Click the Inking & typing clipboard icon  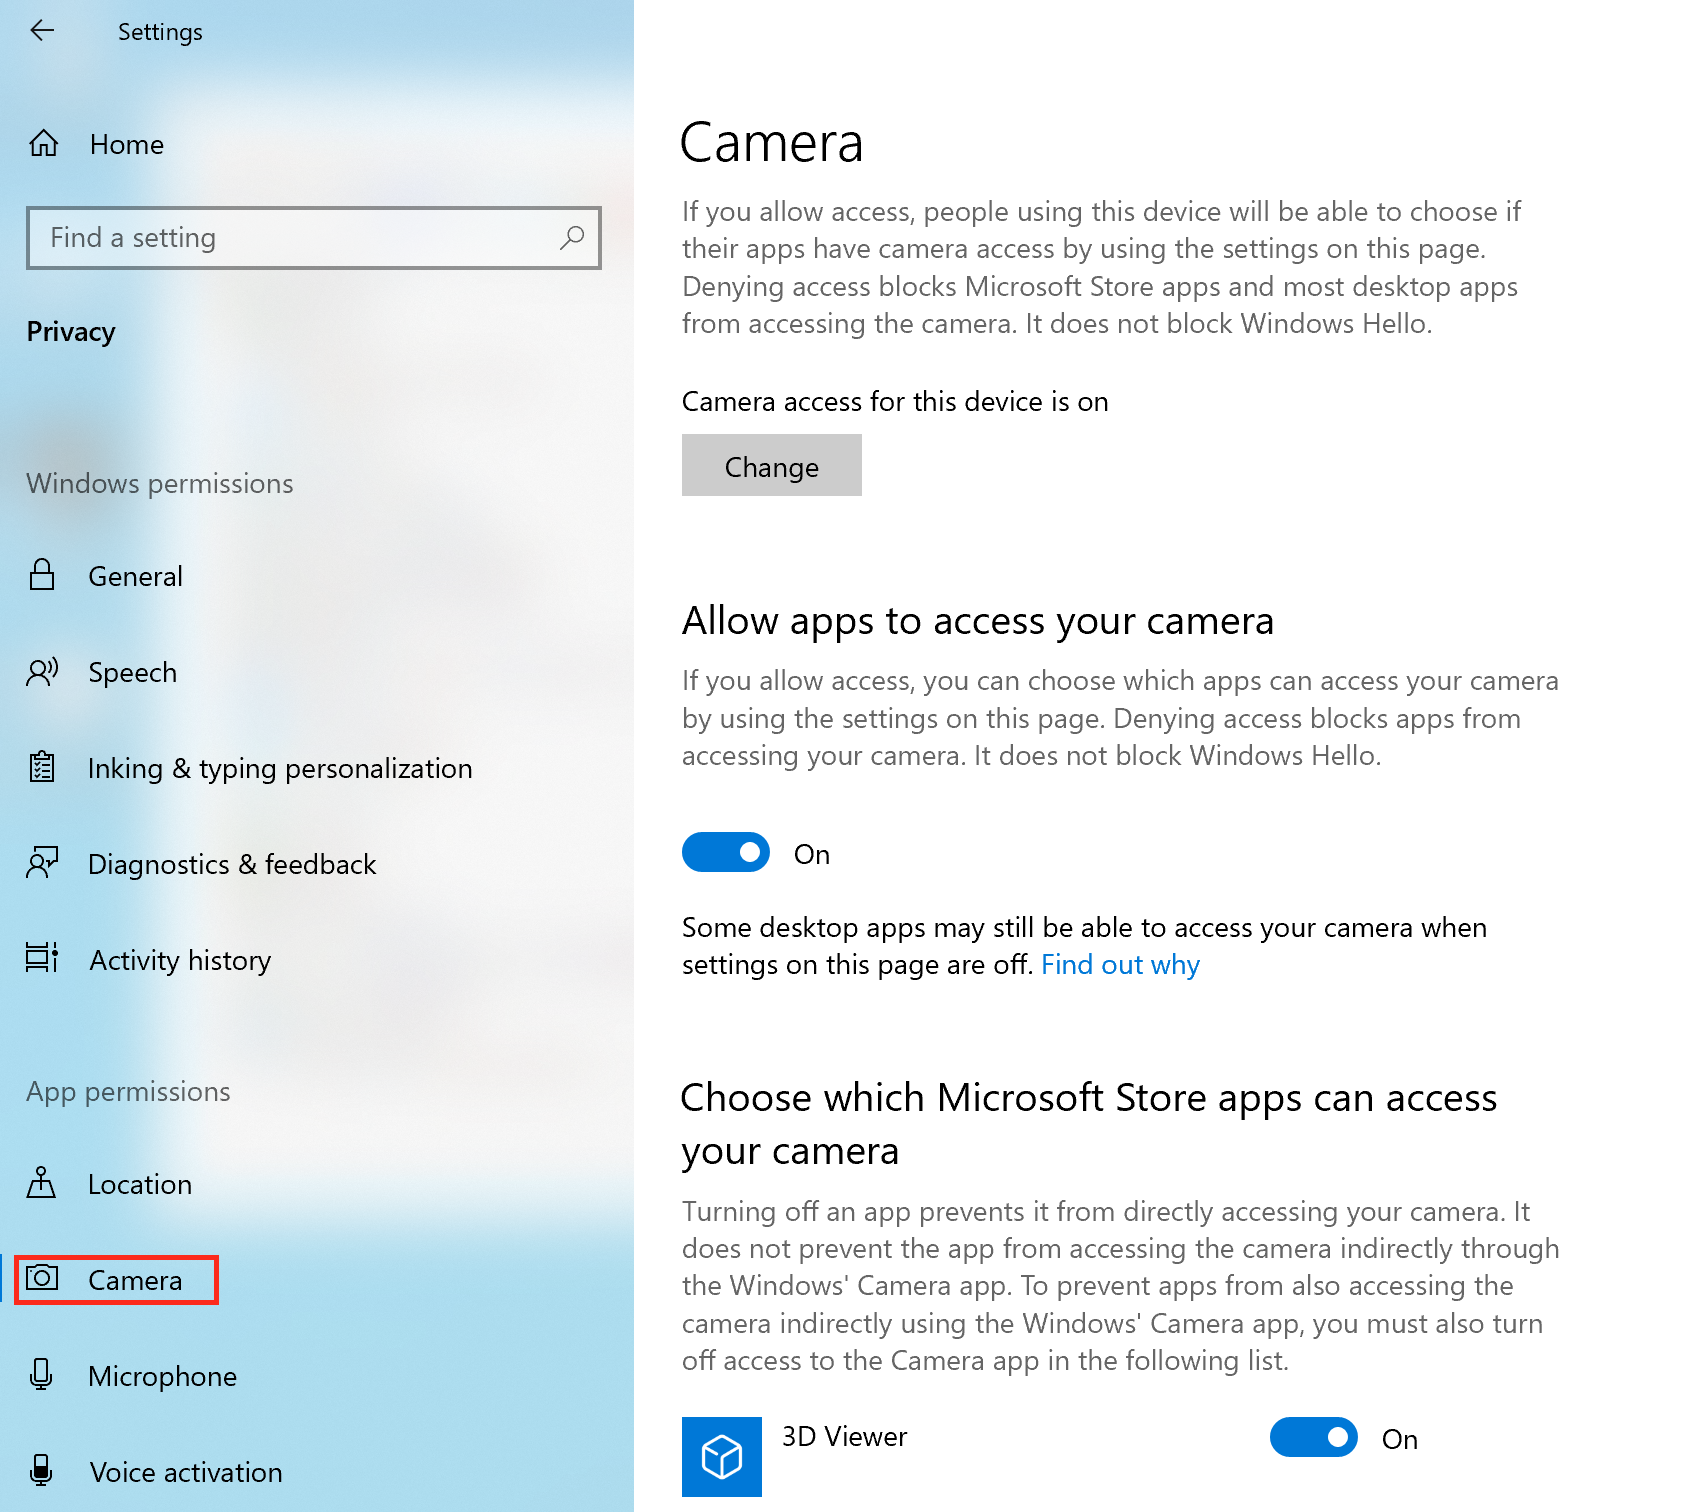(42, 767)
